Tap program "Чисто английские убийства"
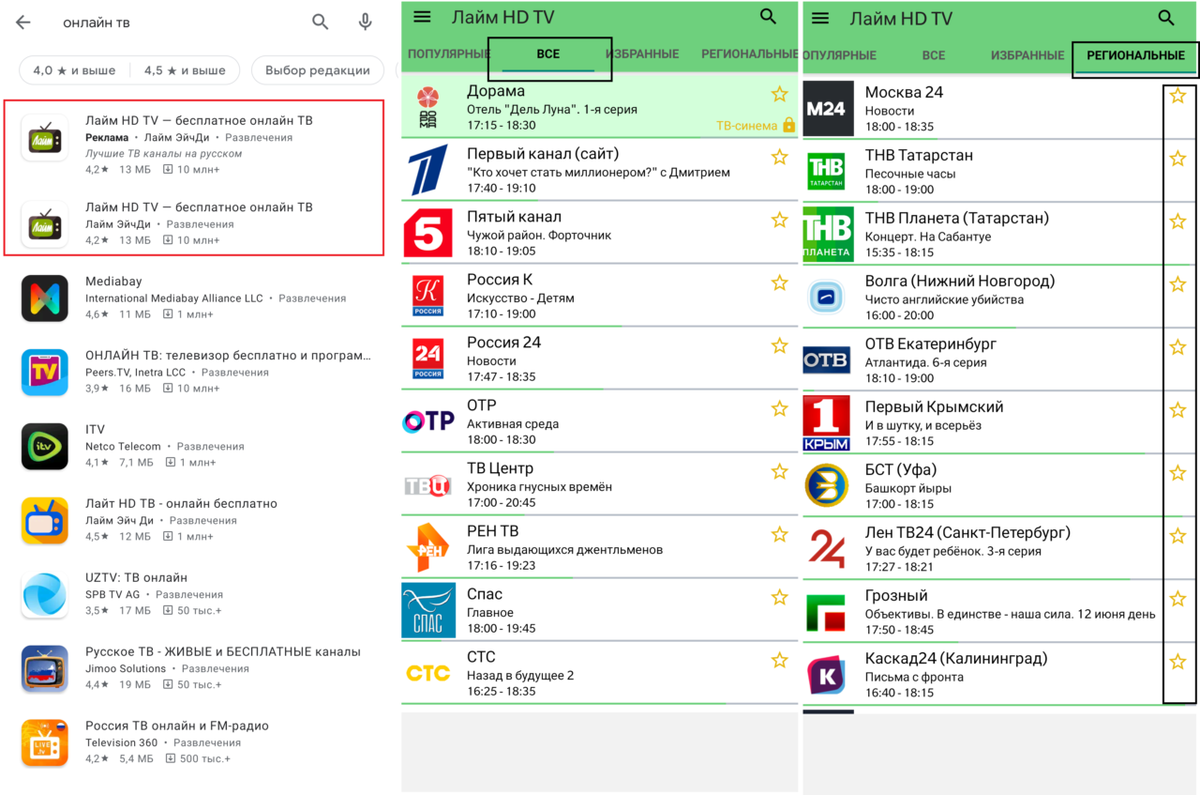The height and width of the screenshot is (795, 1200). [944, 300]
